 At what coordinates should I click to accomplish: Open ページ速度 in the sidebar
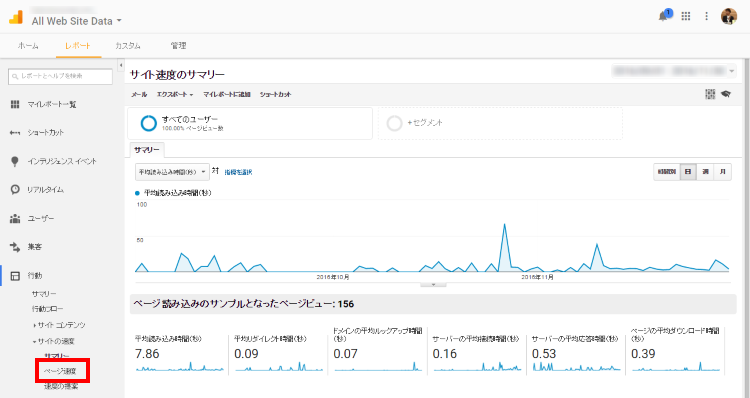pos(60,371)
